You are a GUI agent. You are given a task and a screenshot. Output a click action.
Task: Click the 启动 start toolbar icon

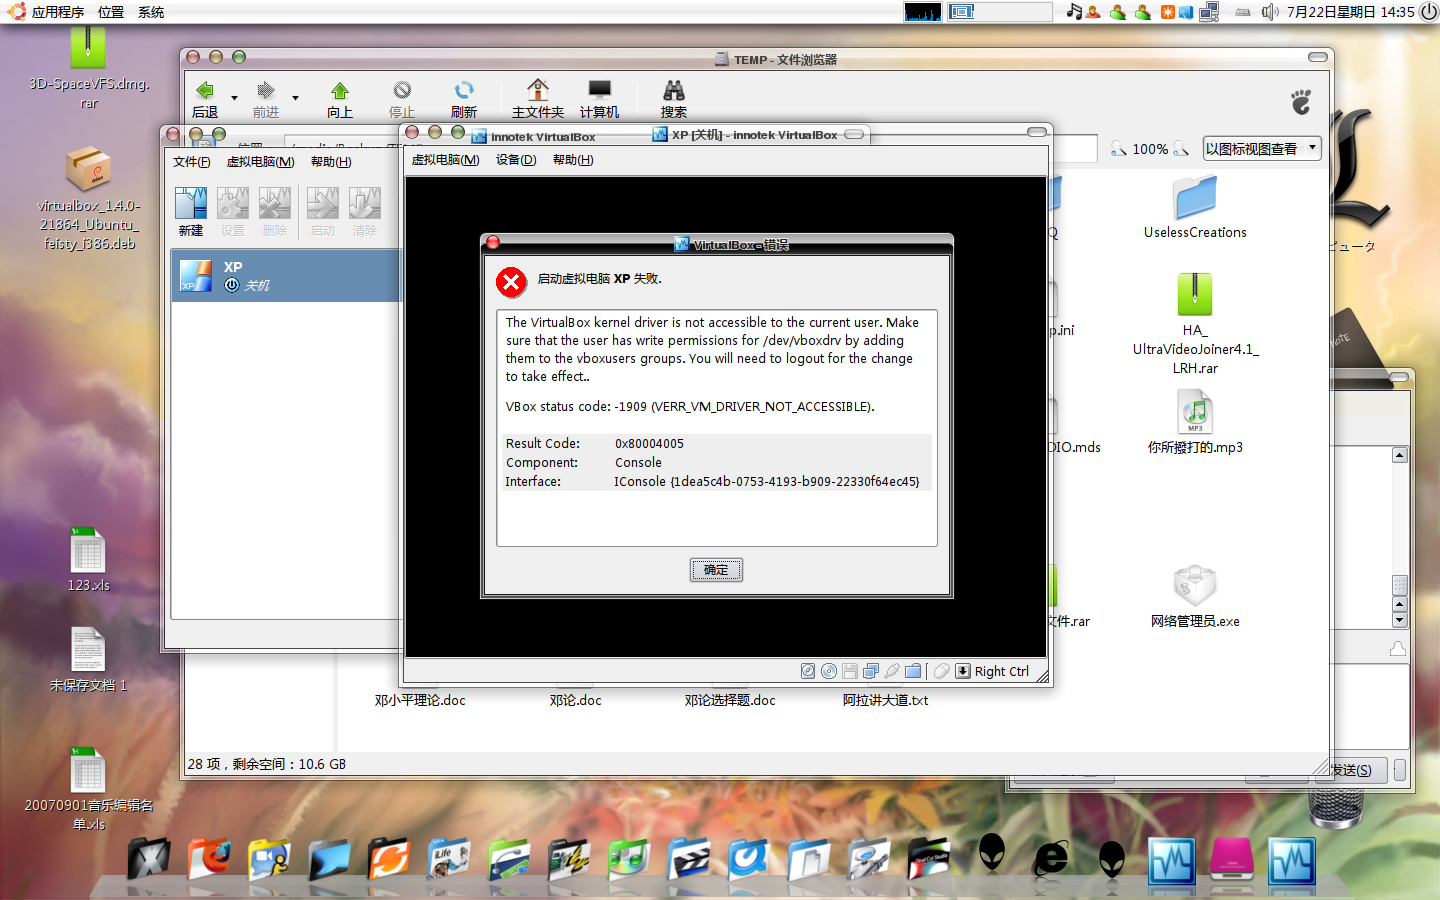323,211
